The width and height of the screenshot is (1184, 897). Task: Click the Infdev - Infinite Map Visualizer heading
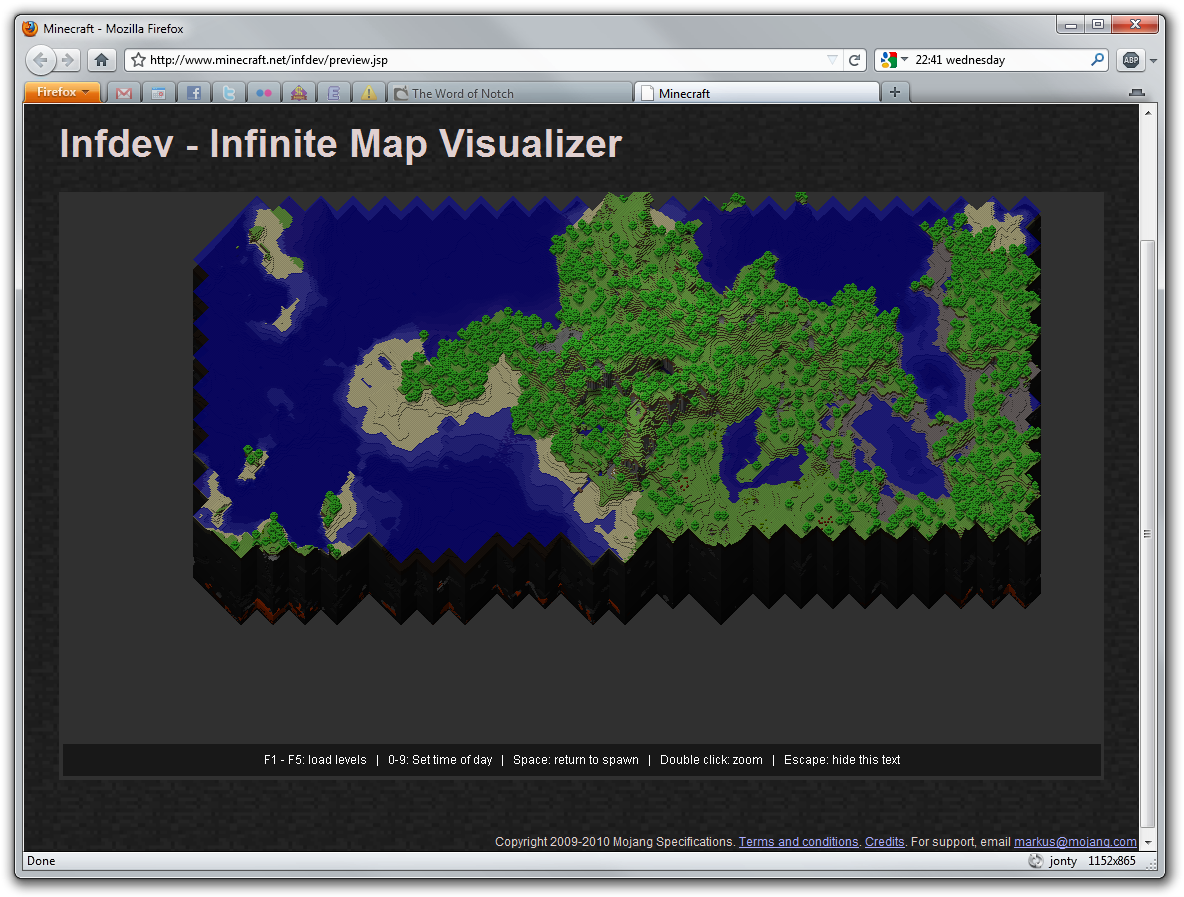(341, 143)
